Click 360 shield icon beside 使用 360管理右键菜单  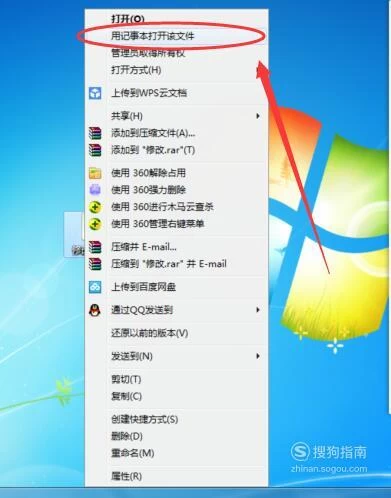pos(95,224)
